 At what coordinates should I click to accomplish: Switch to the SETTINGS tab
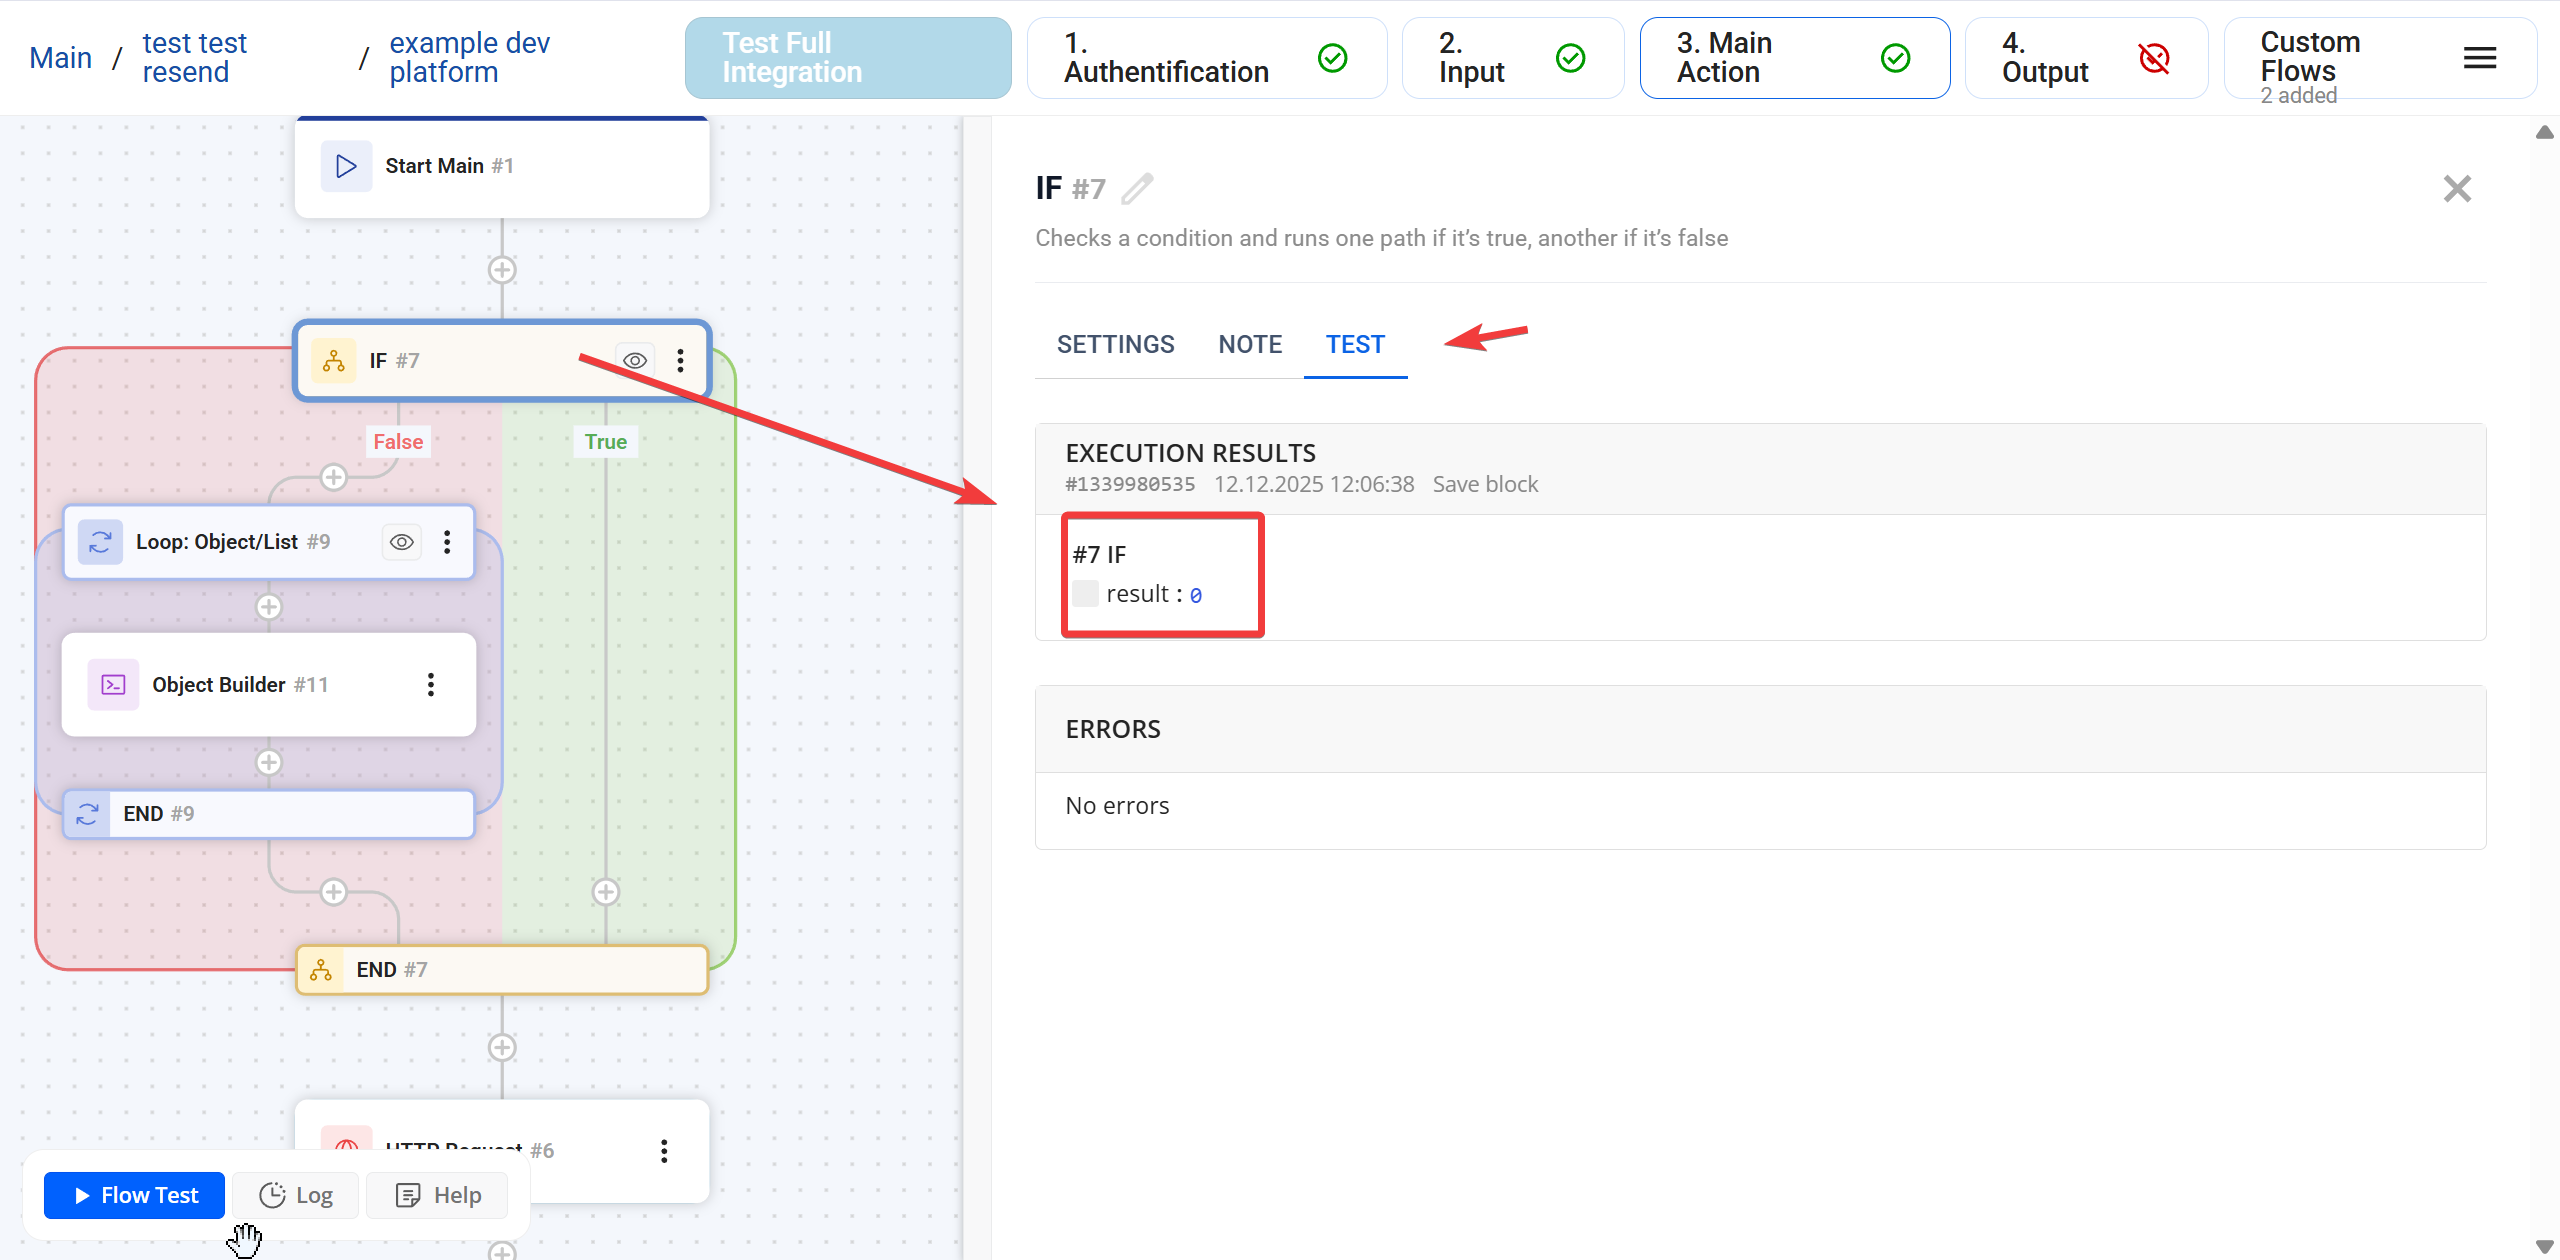coord(1115,345)
